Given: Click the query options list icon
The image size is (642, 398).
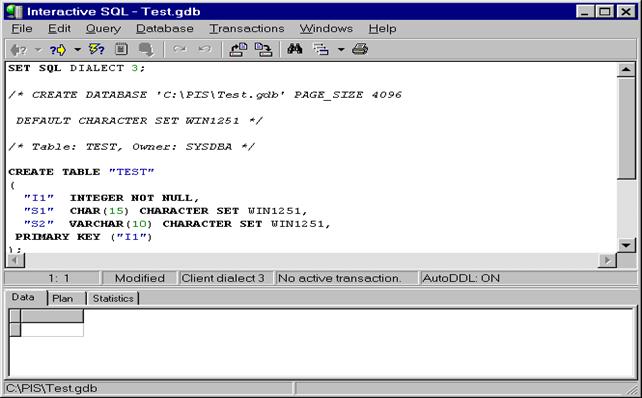Looking at the screenshot, I should click(321, 50).
